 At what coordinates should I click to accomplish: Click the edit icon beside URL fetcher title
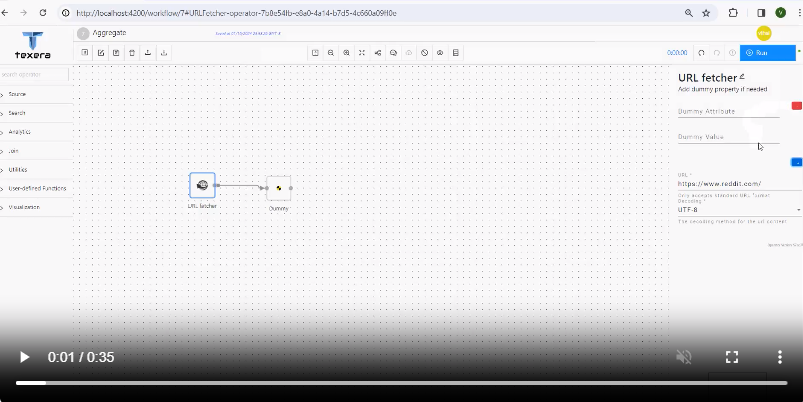pos(742,77)
